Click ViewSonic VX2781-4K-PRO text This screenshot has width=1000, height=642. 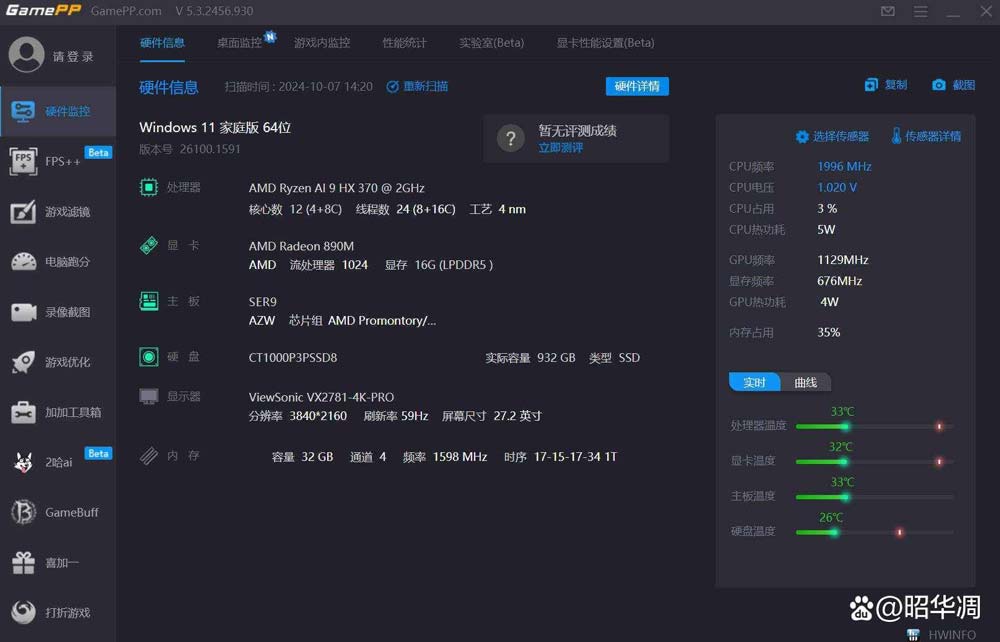(x=321, y=397)
